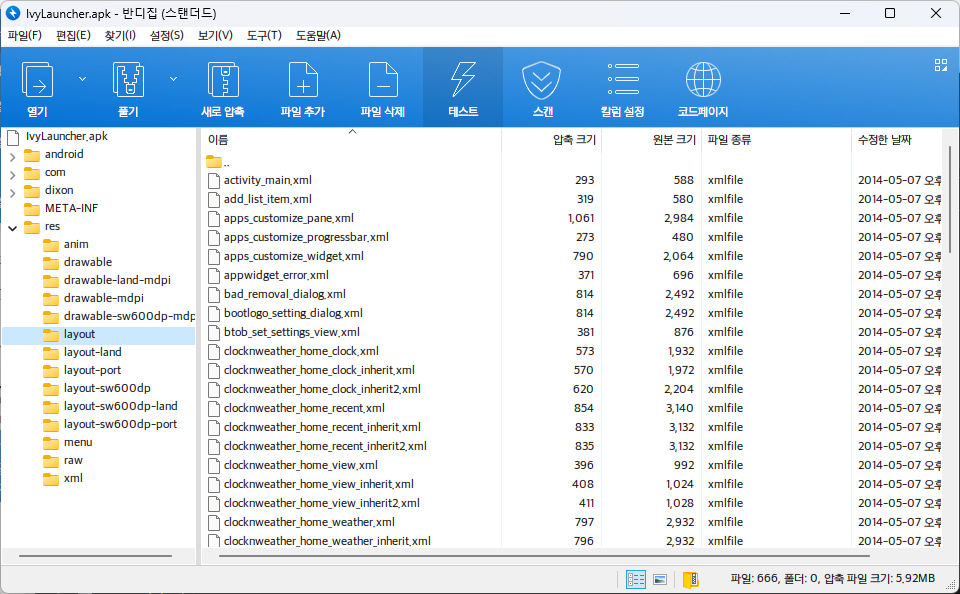The width and height of the screenshot is (960, 594).
Task: Click the toolbar layout icon at top right
Action: pyautogui.click(x=941, y=66)
